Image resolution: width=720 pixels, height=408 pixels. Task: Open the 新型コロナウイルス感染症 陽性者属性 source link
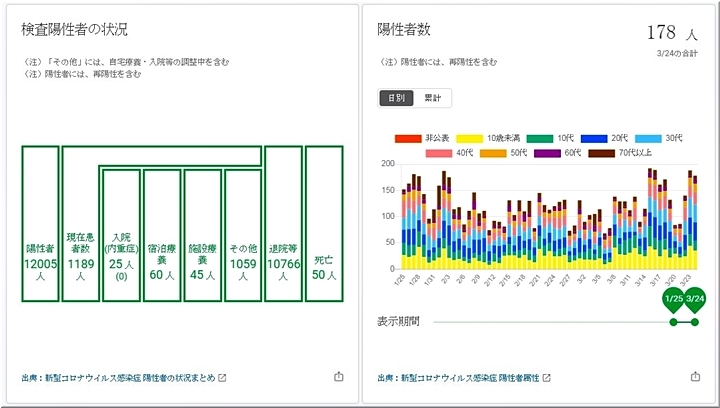pos(459,378)
